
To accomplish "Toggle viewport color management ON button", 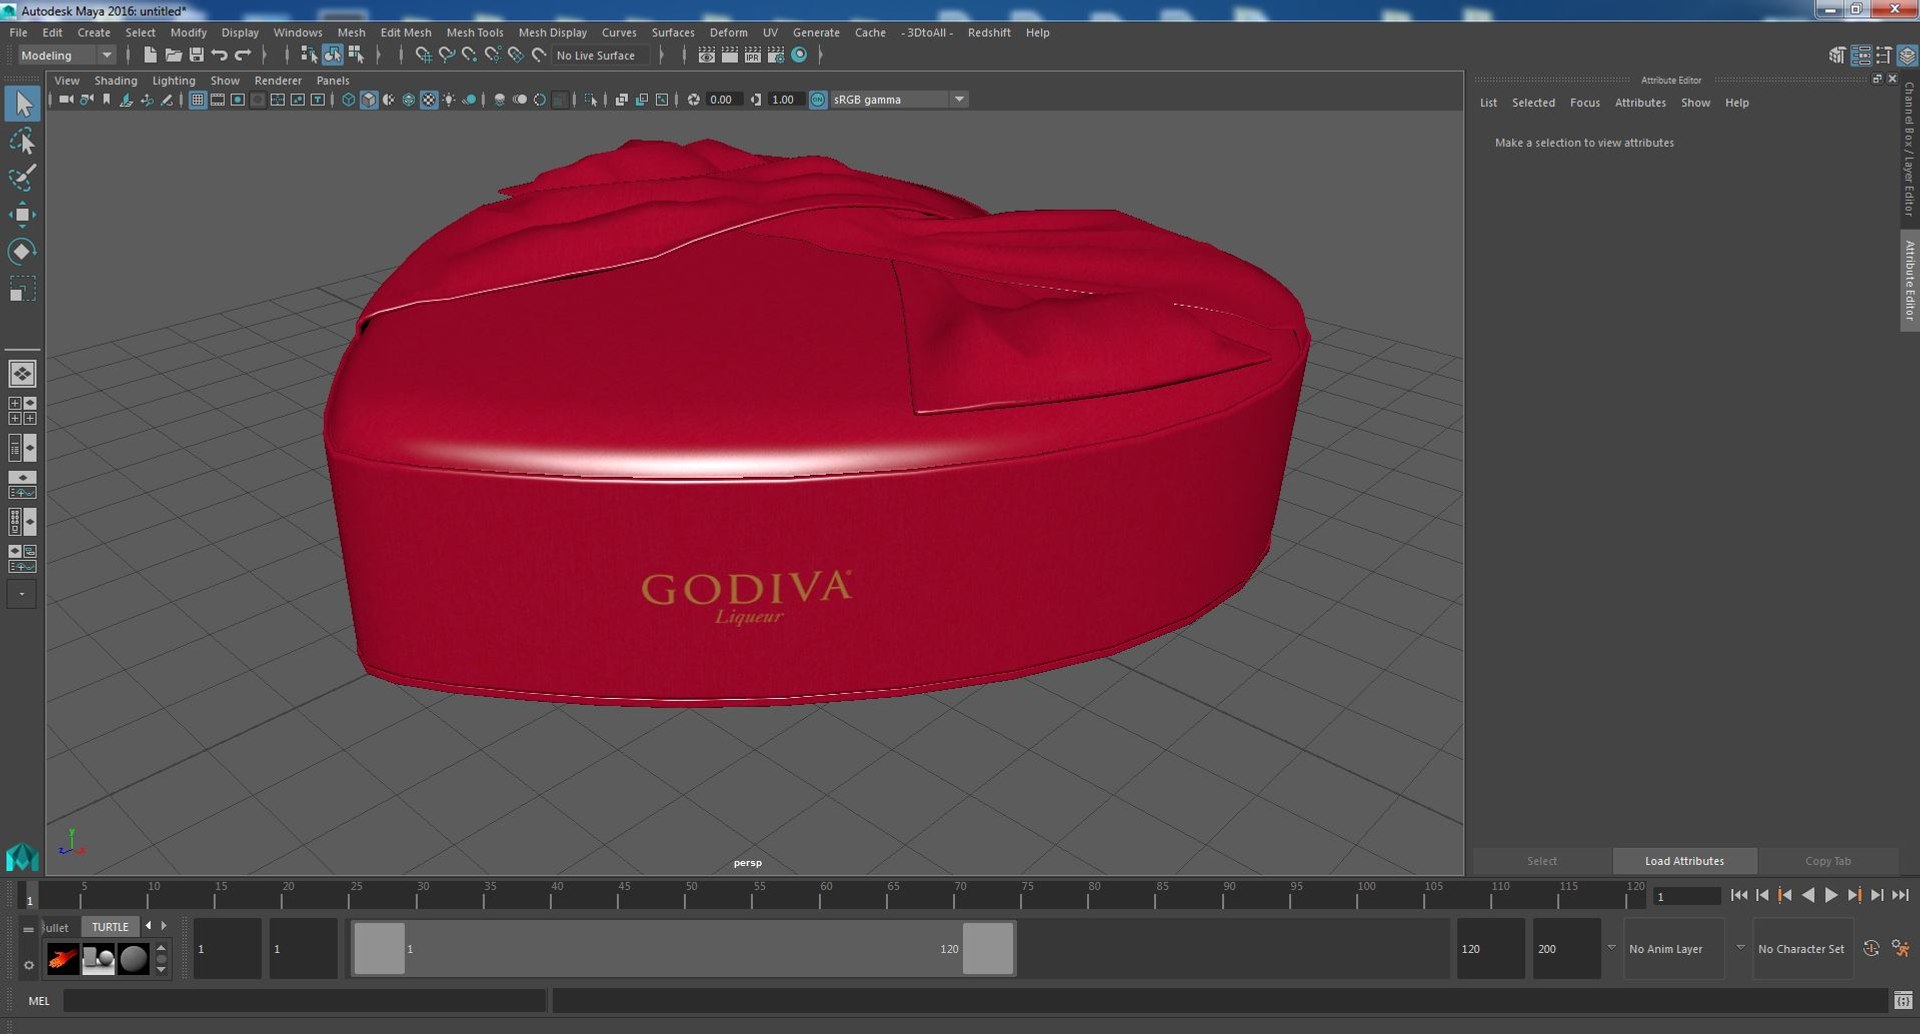I will [x=818, y=99].
